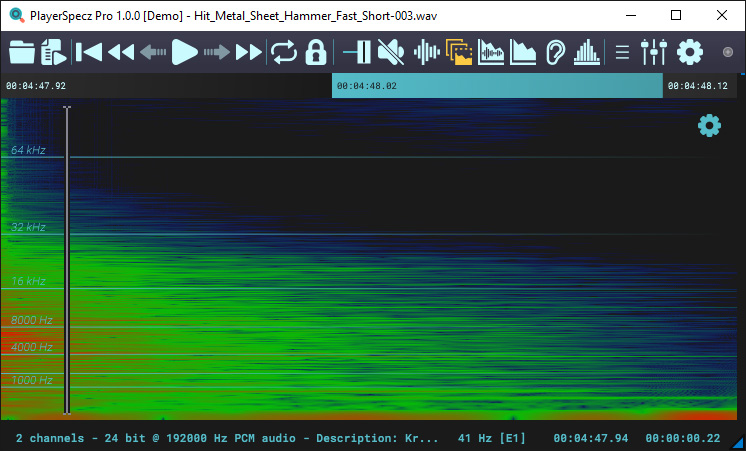The image size is (746, 451).
Task: Click the 64 kHz frequency label
Action: (29, 150)
